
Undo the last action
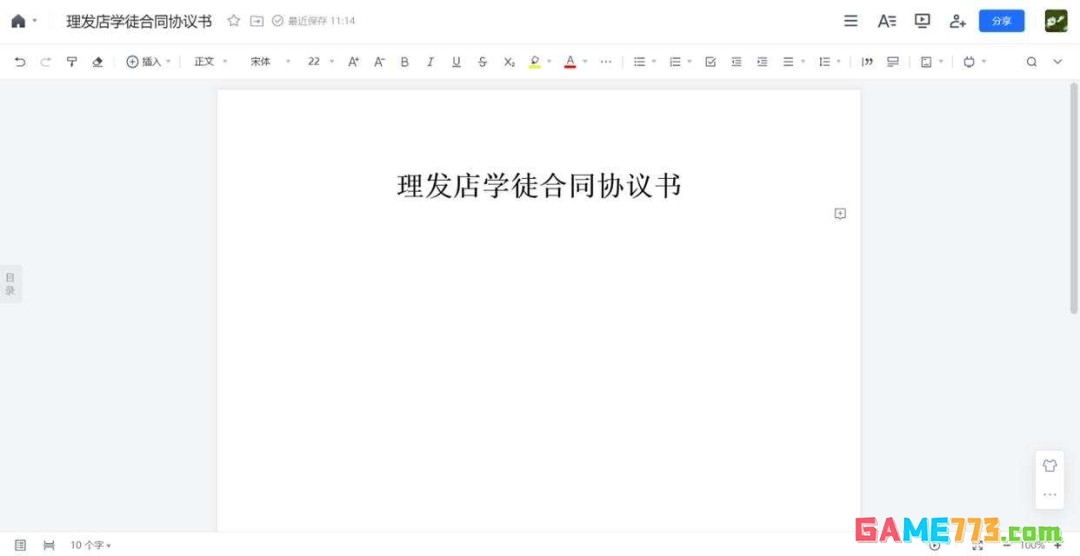tap(20, 62)
